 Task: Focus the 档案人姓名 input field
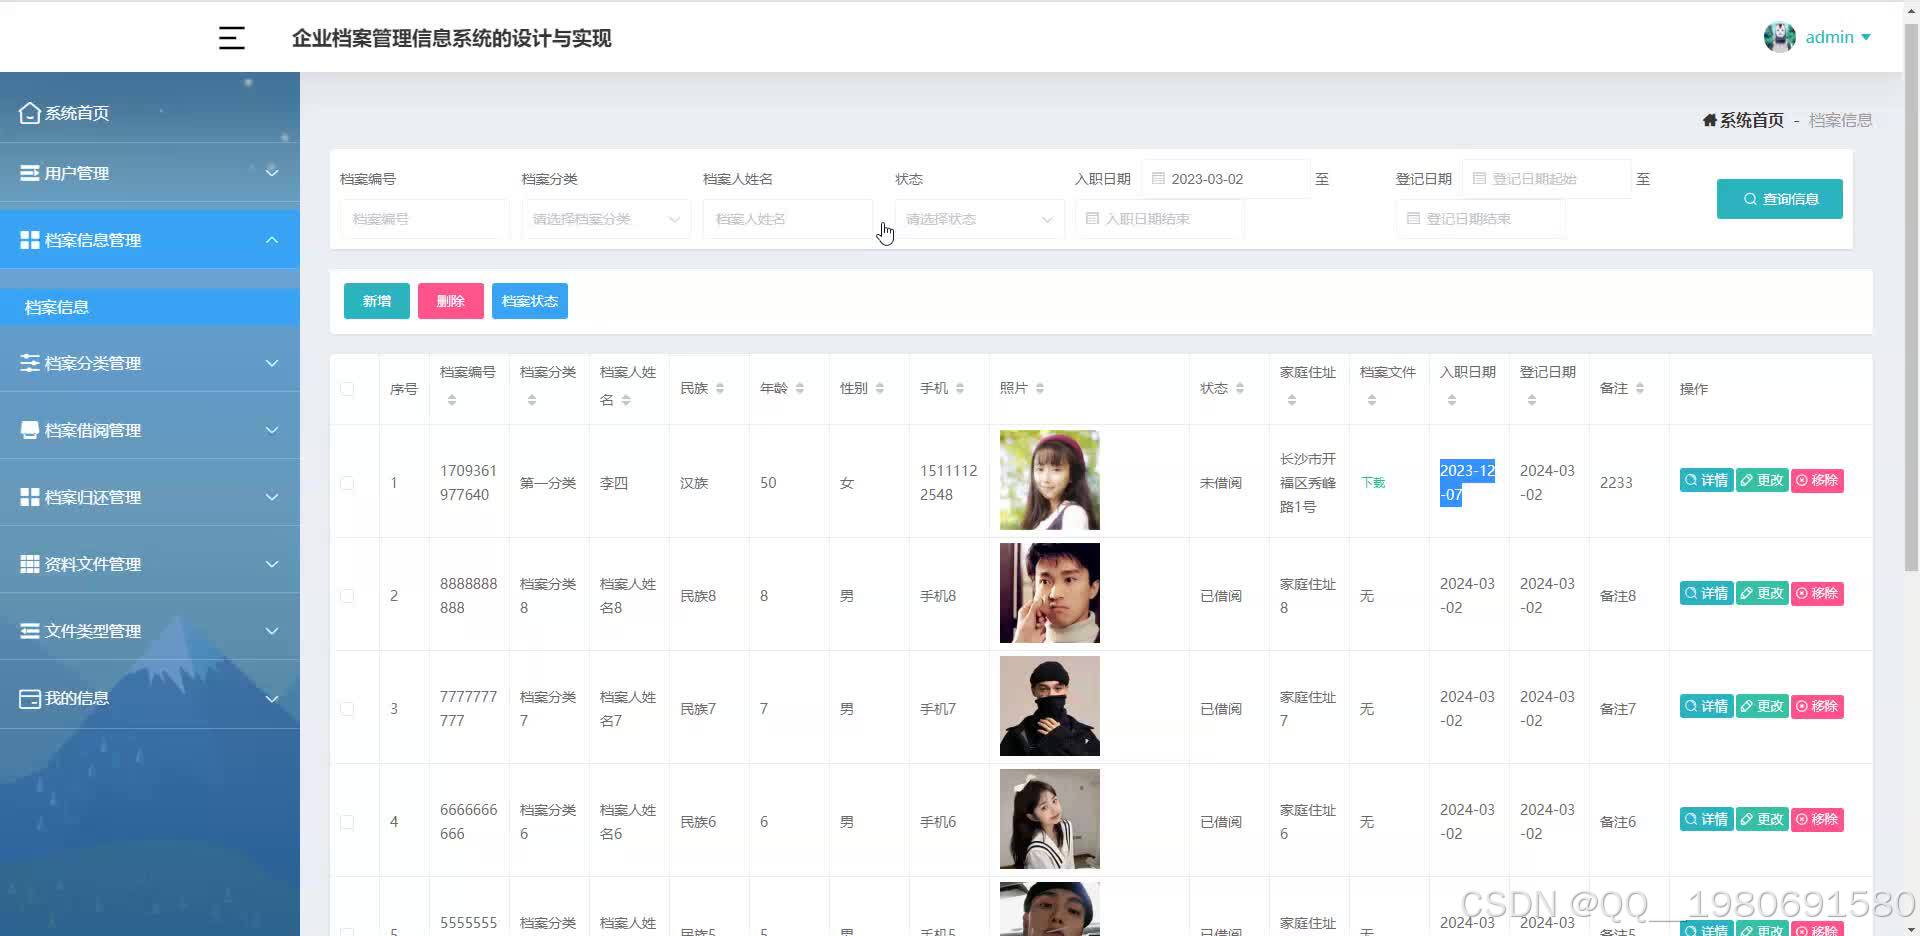tap(788, 219)
